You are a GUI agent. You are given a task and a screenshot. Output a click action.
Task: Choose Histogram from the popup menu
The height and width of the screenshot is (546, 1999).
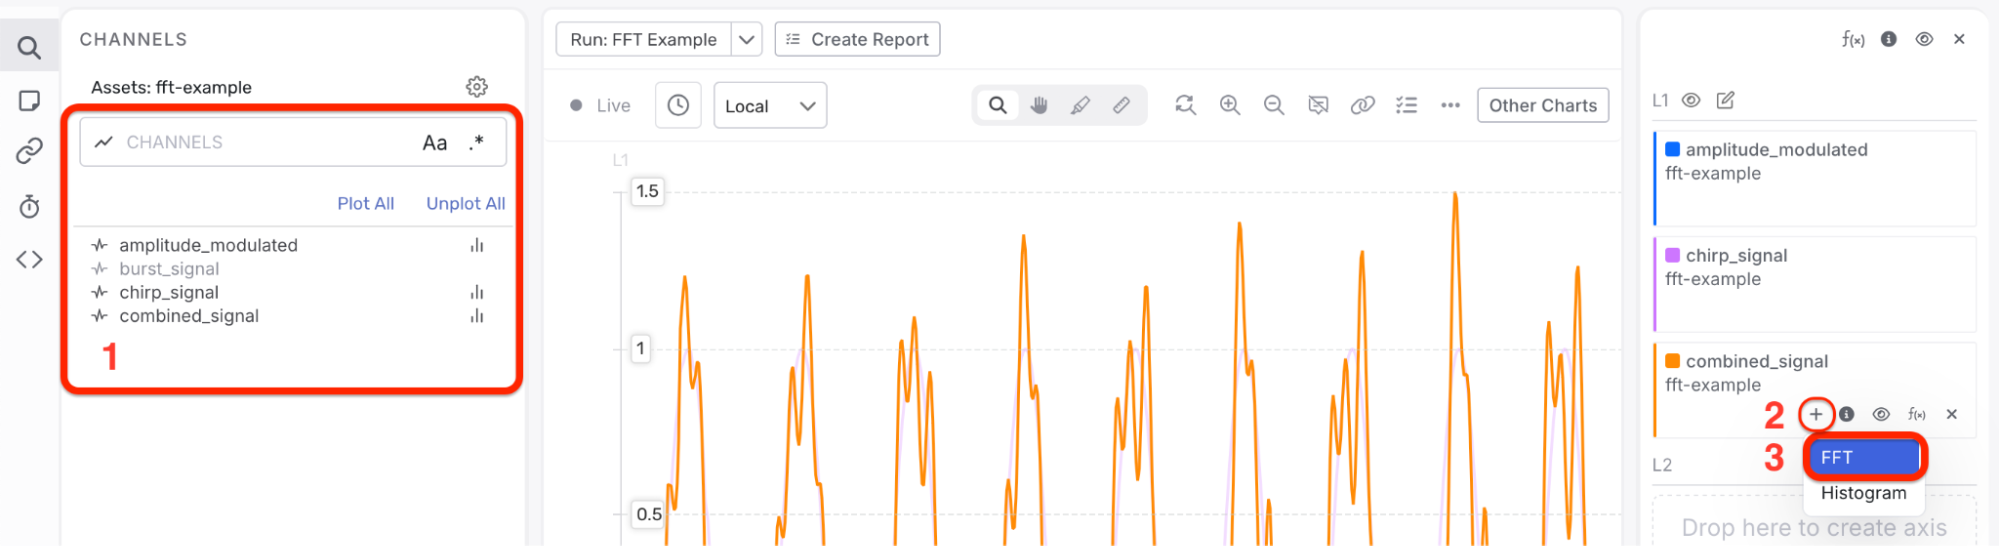[x=1864, y=493]
